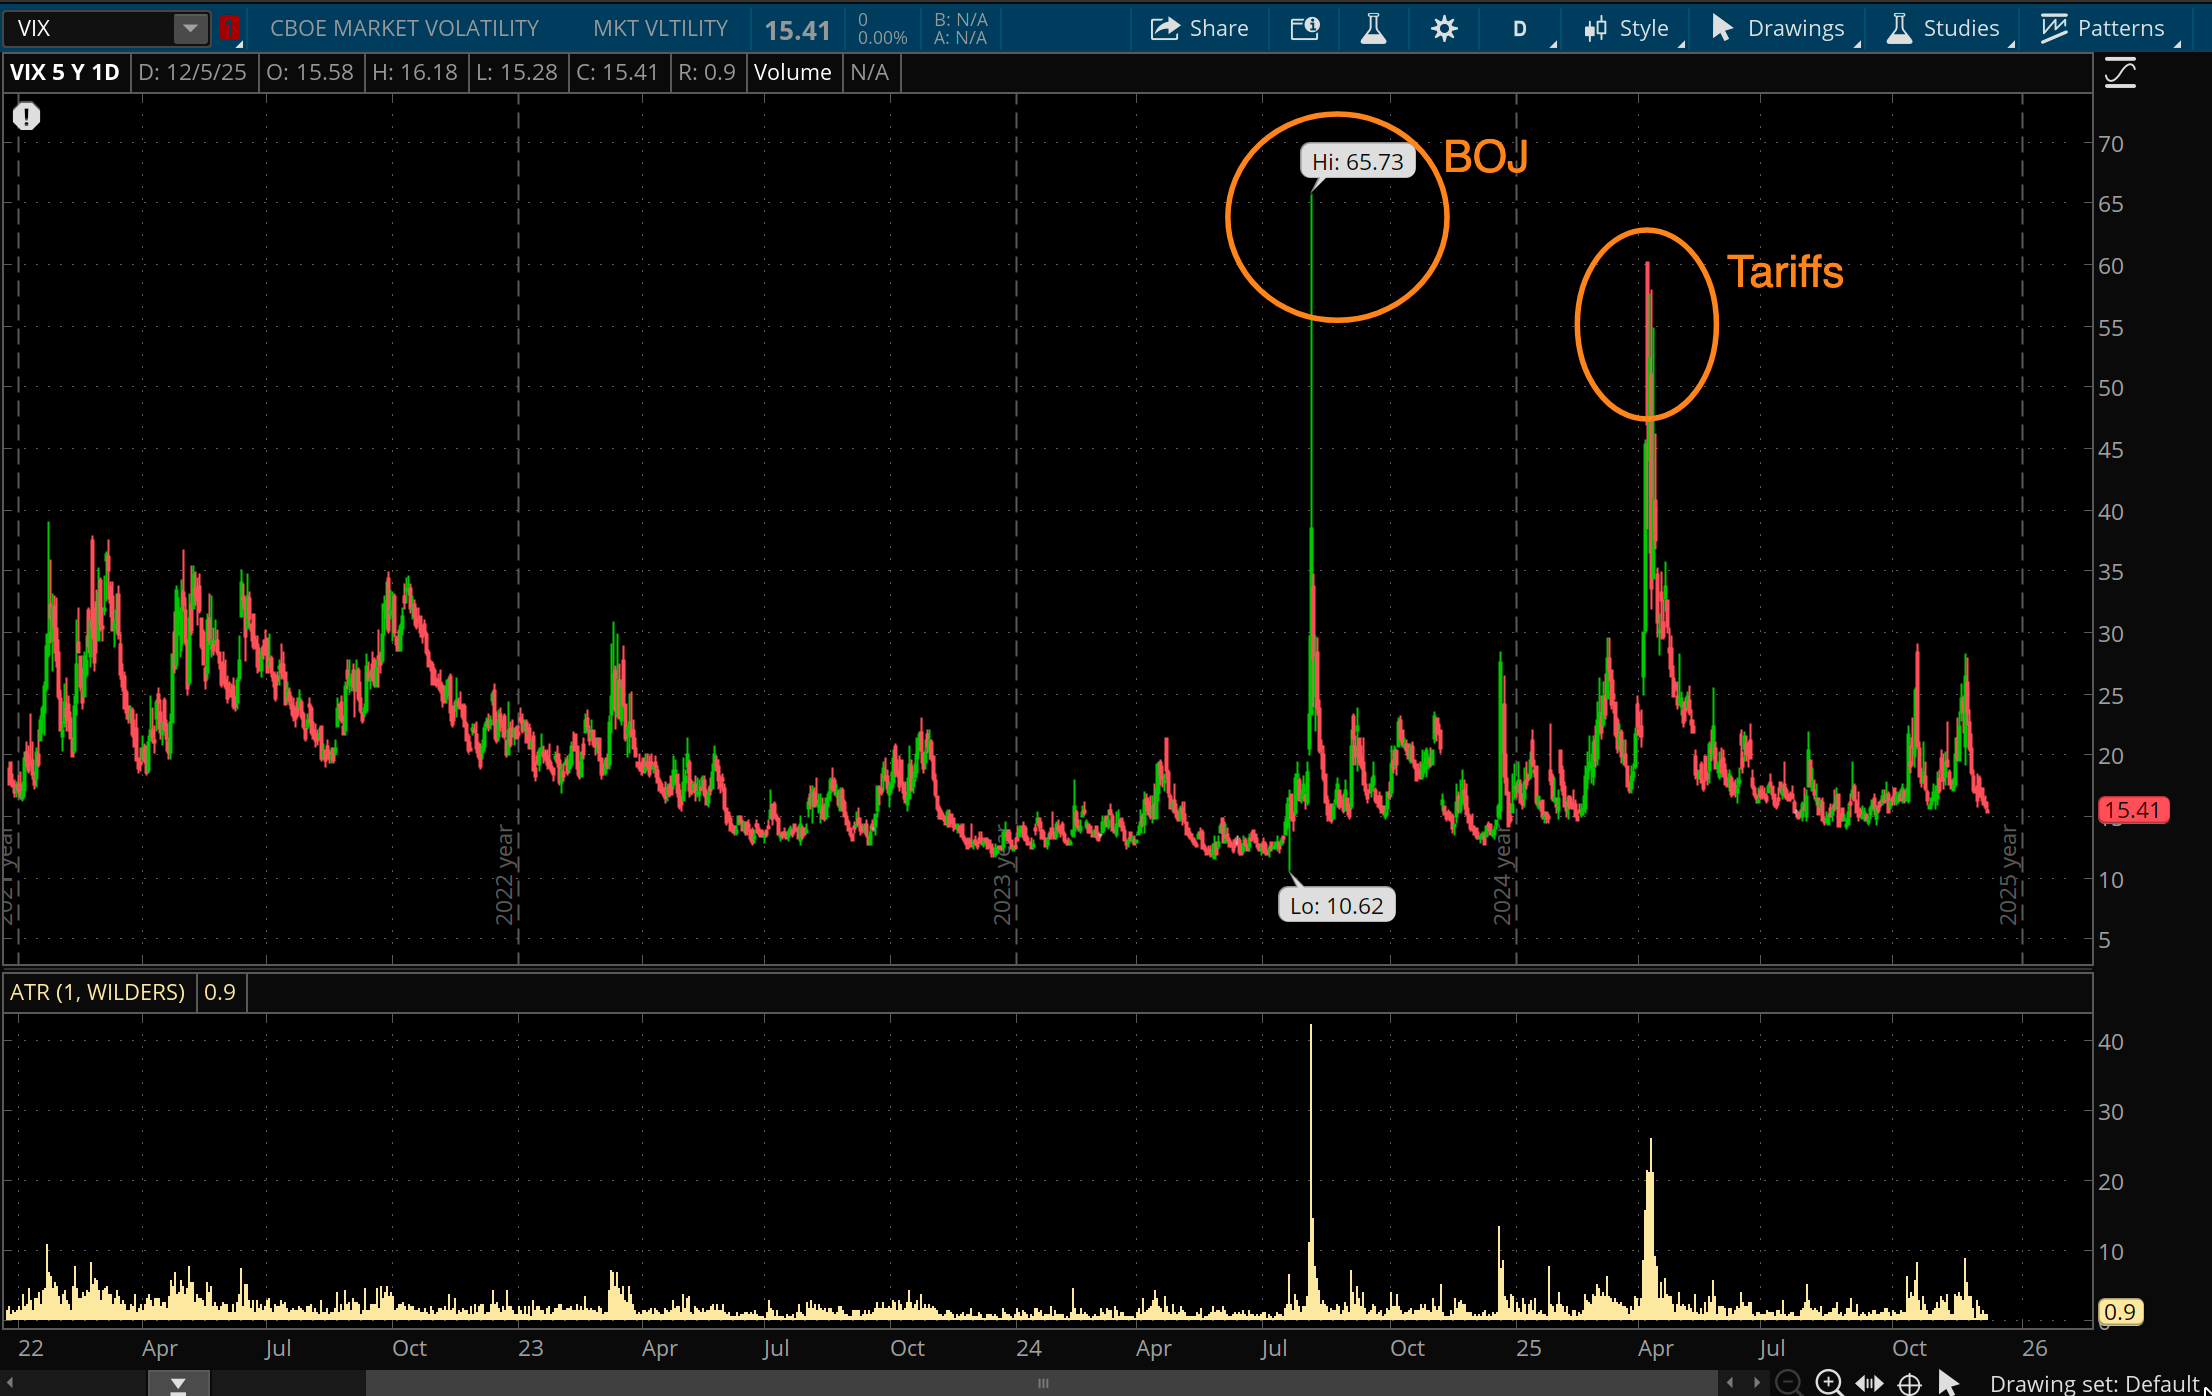Click the exclamation alert icon on chart
The height and width of the screenshot is (1396, 2212).
[x=26, y=117]
